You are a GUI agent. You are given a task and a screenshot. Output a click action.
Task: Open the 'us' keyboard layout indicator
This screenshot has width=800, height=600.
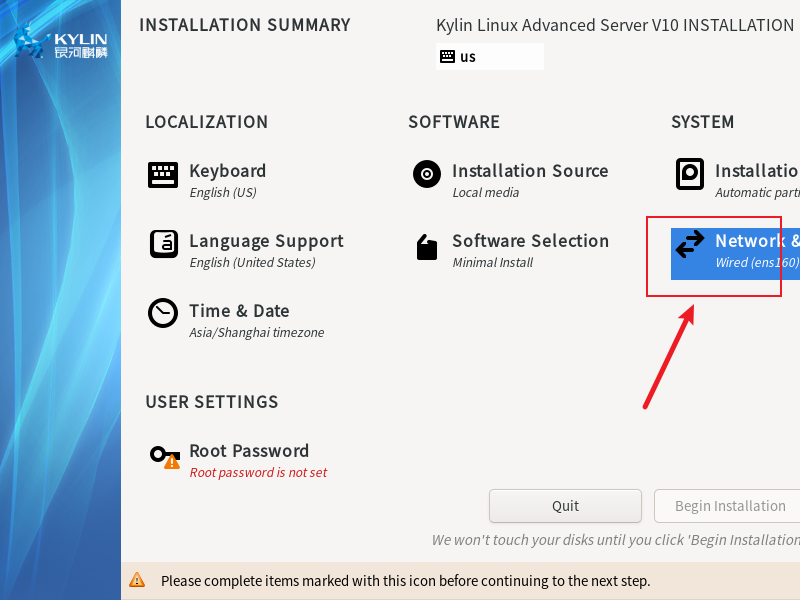(x=490, y=57)
